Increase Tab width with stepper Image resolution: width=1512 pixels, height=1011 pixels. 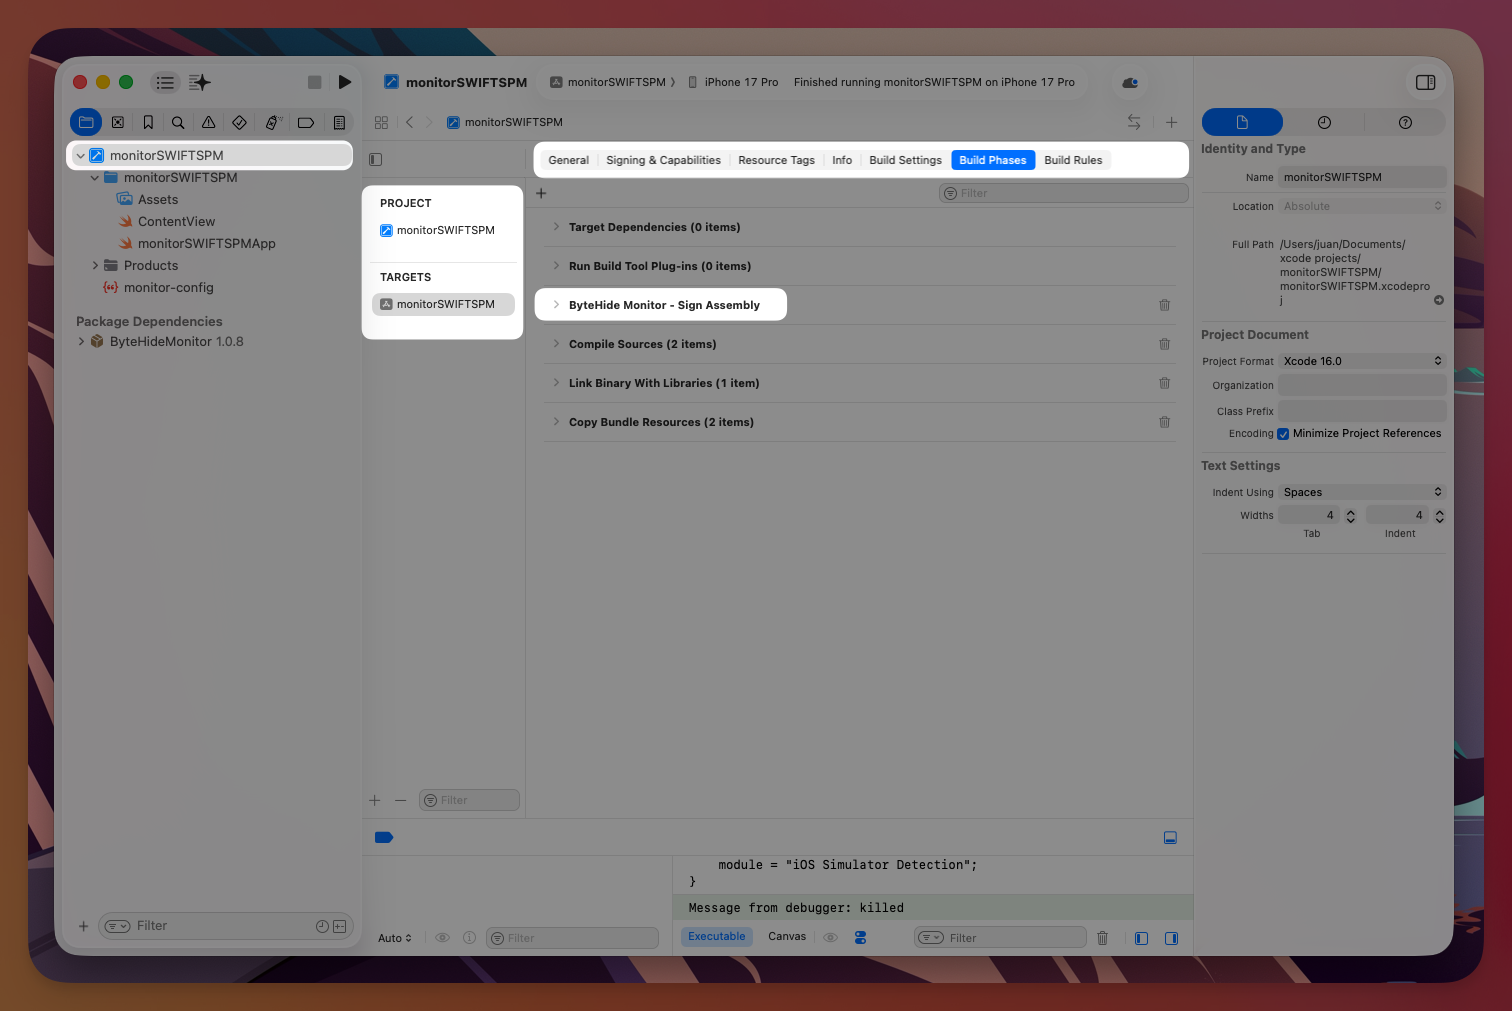pos(1350,511)
